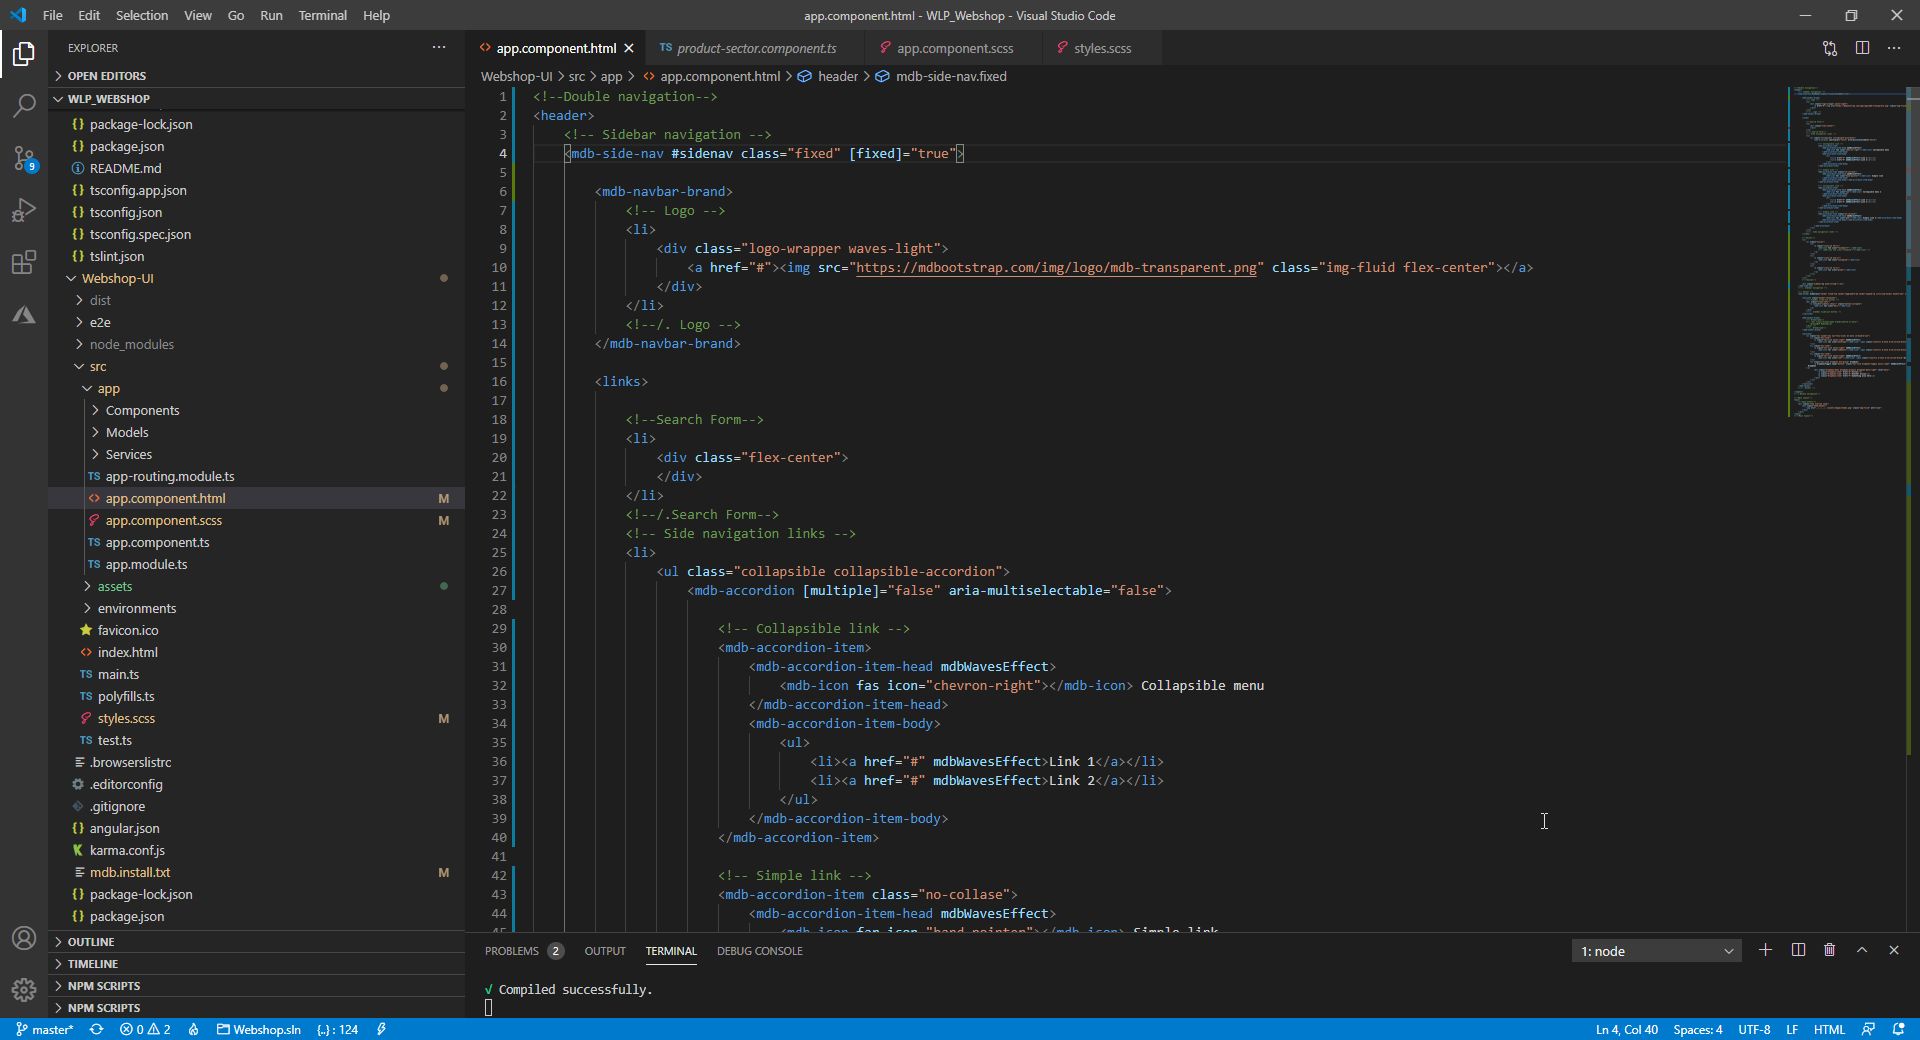
Task: Open app-routing.module.ts in the explorer
Action: (x=170, y=476)
